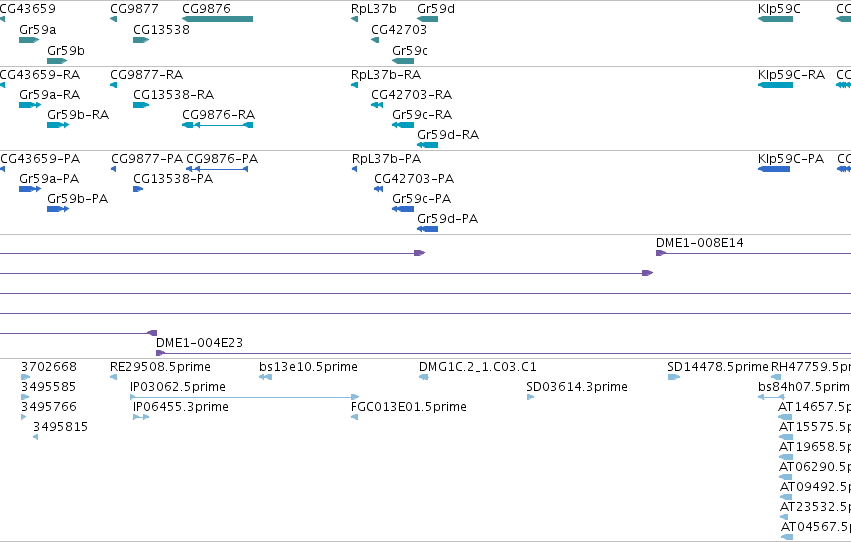Click the CG9877-RA transcript label
851x542 pixels.
coord(147,74)
